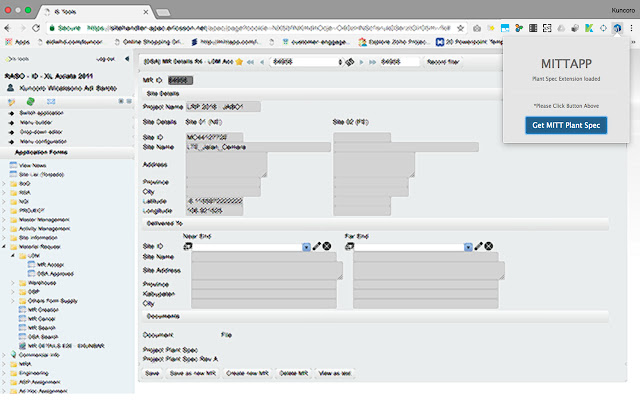The height and width of the screenshot is (400, 640).
Task: Select the ASP Assignment folder
Action: (x=39, y=382)
